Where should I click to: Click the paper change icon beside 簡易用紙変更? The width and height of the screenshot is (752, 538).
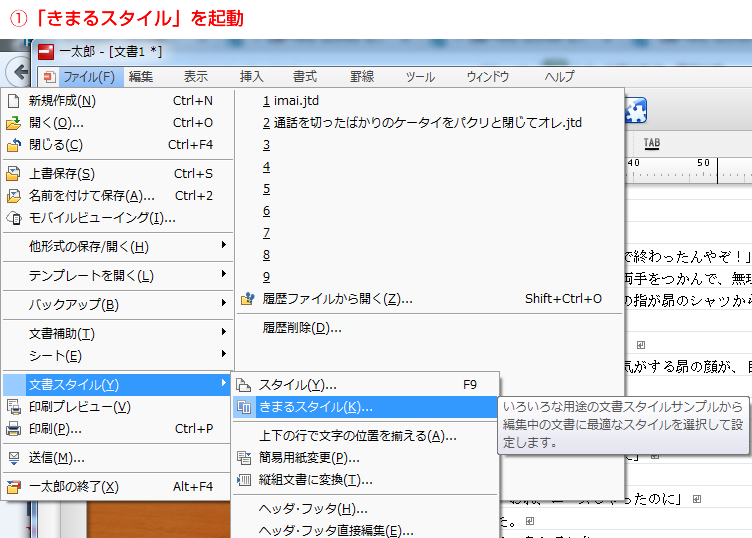(244, 458)
